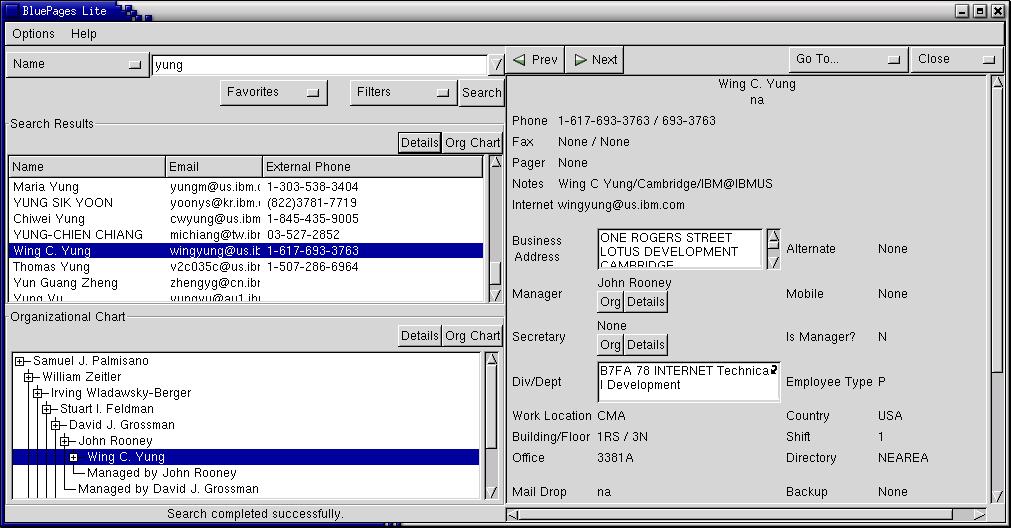Click Details button under Manager John Rooney
Image resolution: width=1011 pixels, height=528 pixels.
(645, 302)
